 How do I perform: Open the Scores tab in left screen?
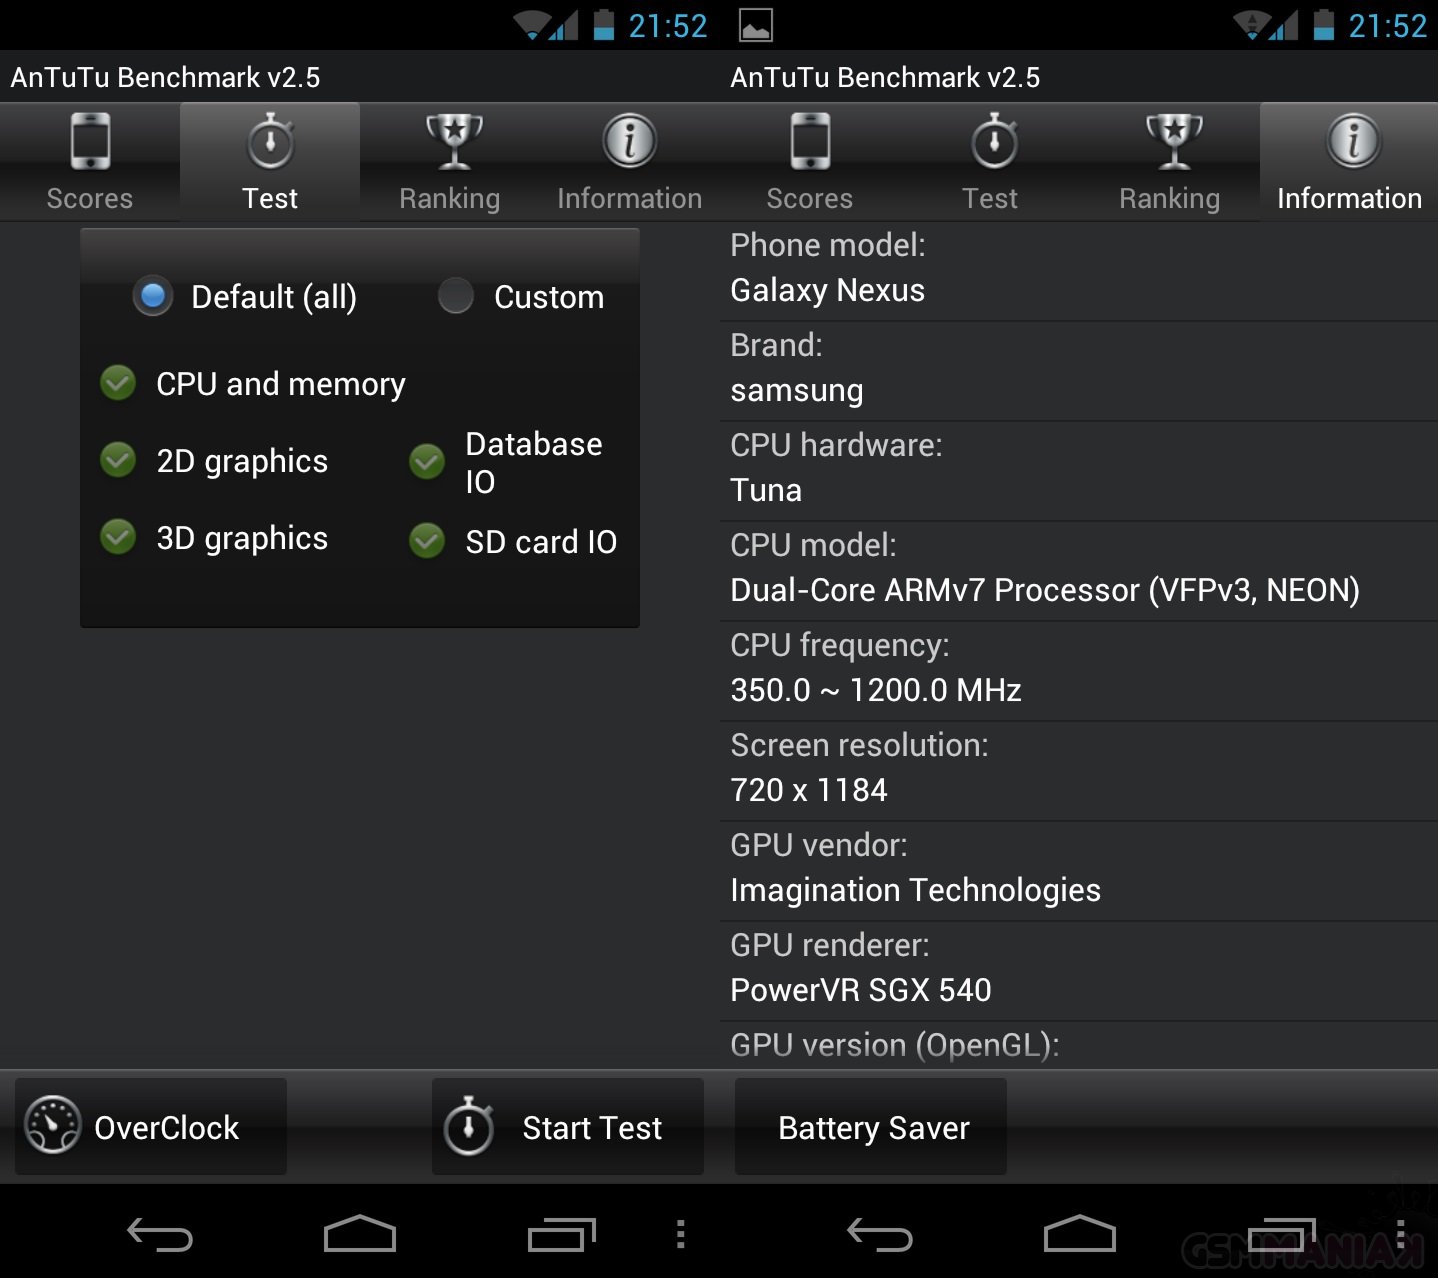[x=90, y=162]
